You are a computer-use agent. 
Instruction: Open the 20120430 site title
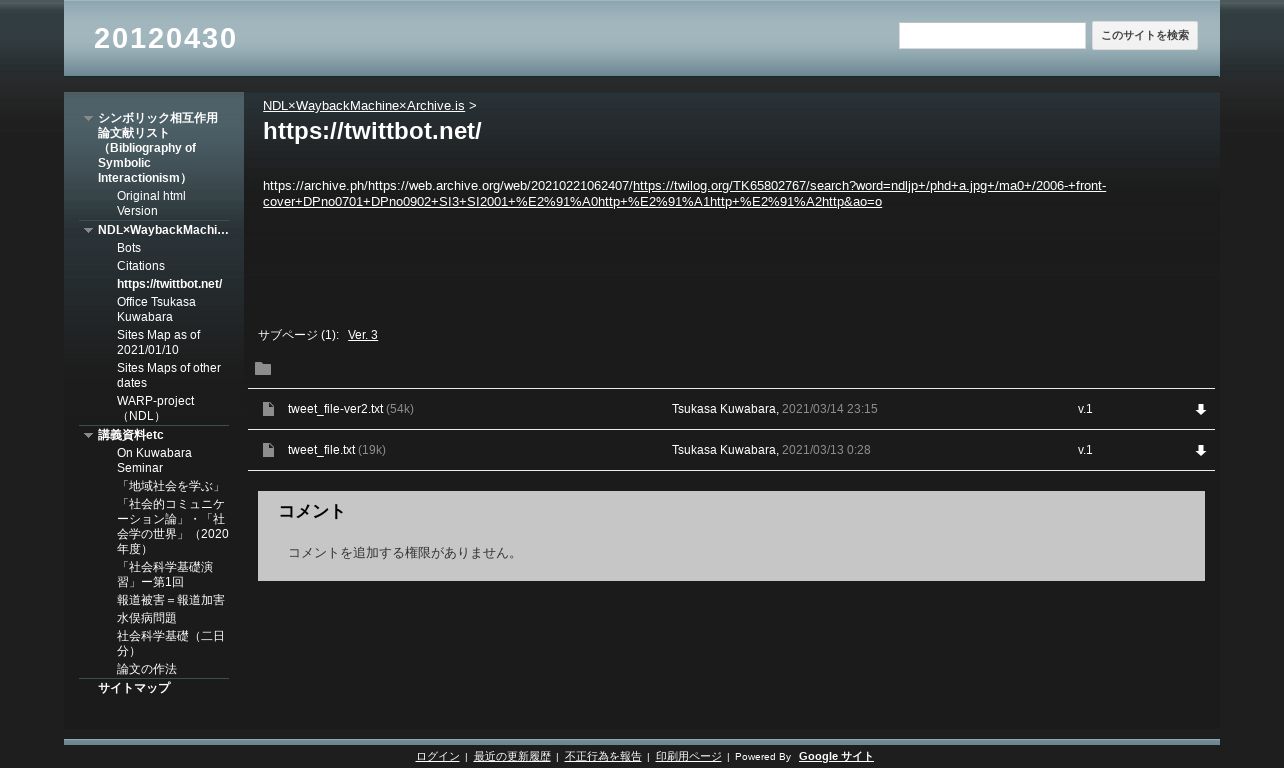click(x=165, y=38)
